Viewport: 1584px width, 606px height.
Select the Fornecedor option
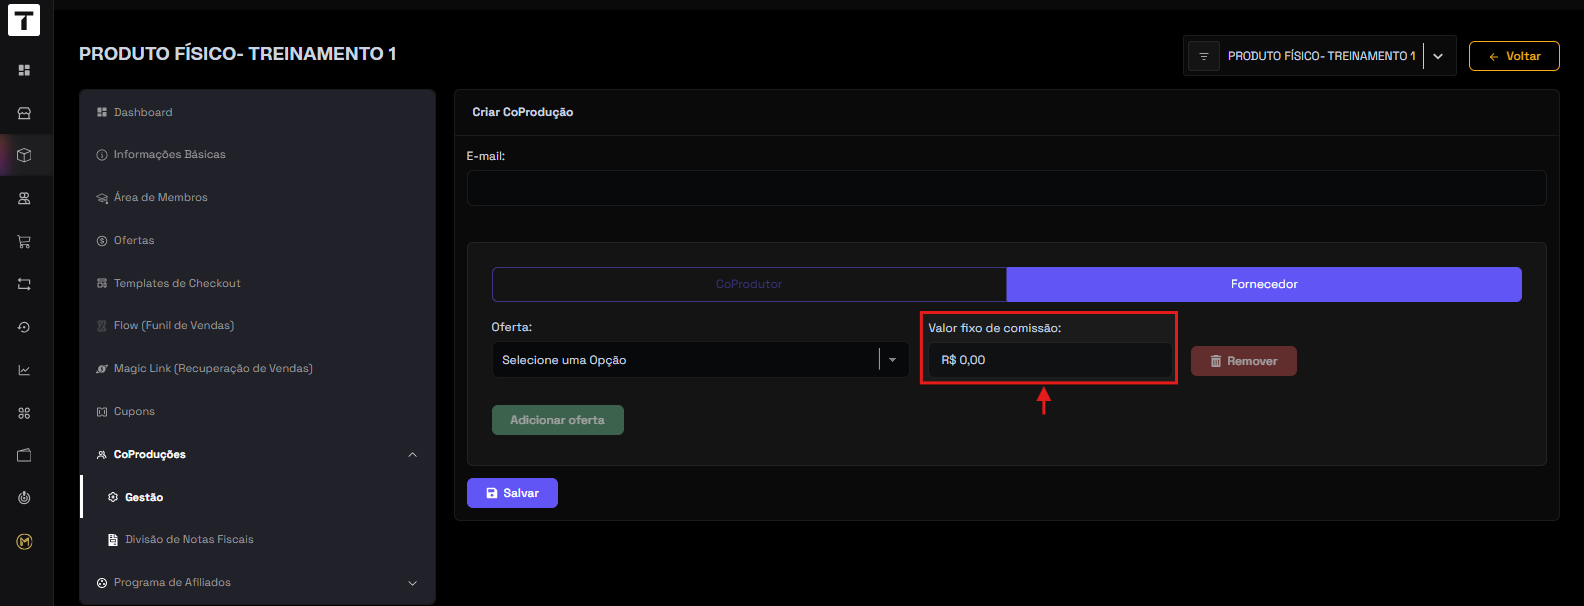1264,284
